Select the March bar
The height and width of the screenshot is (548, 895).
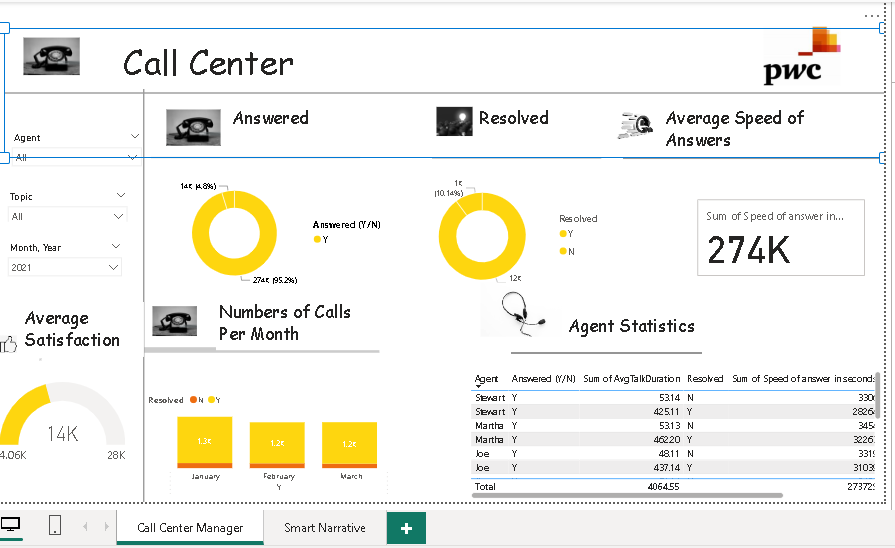349,445
